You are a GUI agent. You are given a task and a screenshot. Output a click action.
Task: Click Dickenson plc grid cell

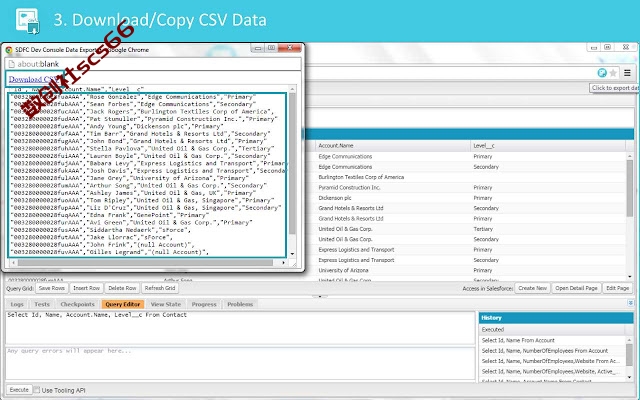[392, 198]
